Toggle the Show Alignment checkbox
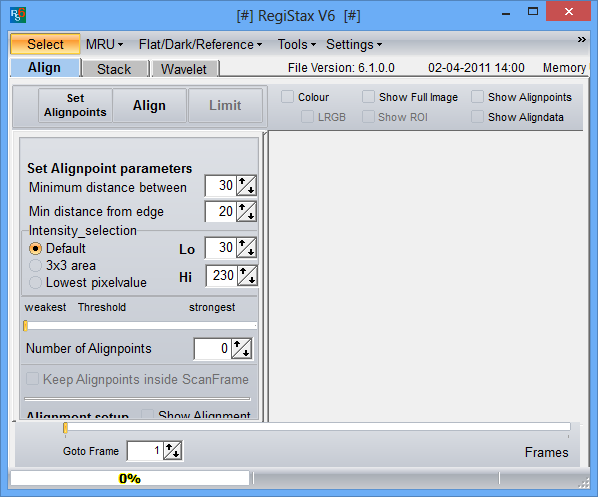Image resolution: width=598 pixels, height=497 pixels. pos(147,415)
